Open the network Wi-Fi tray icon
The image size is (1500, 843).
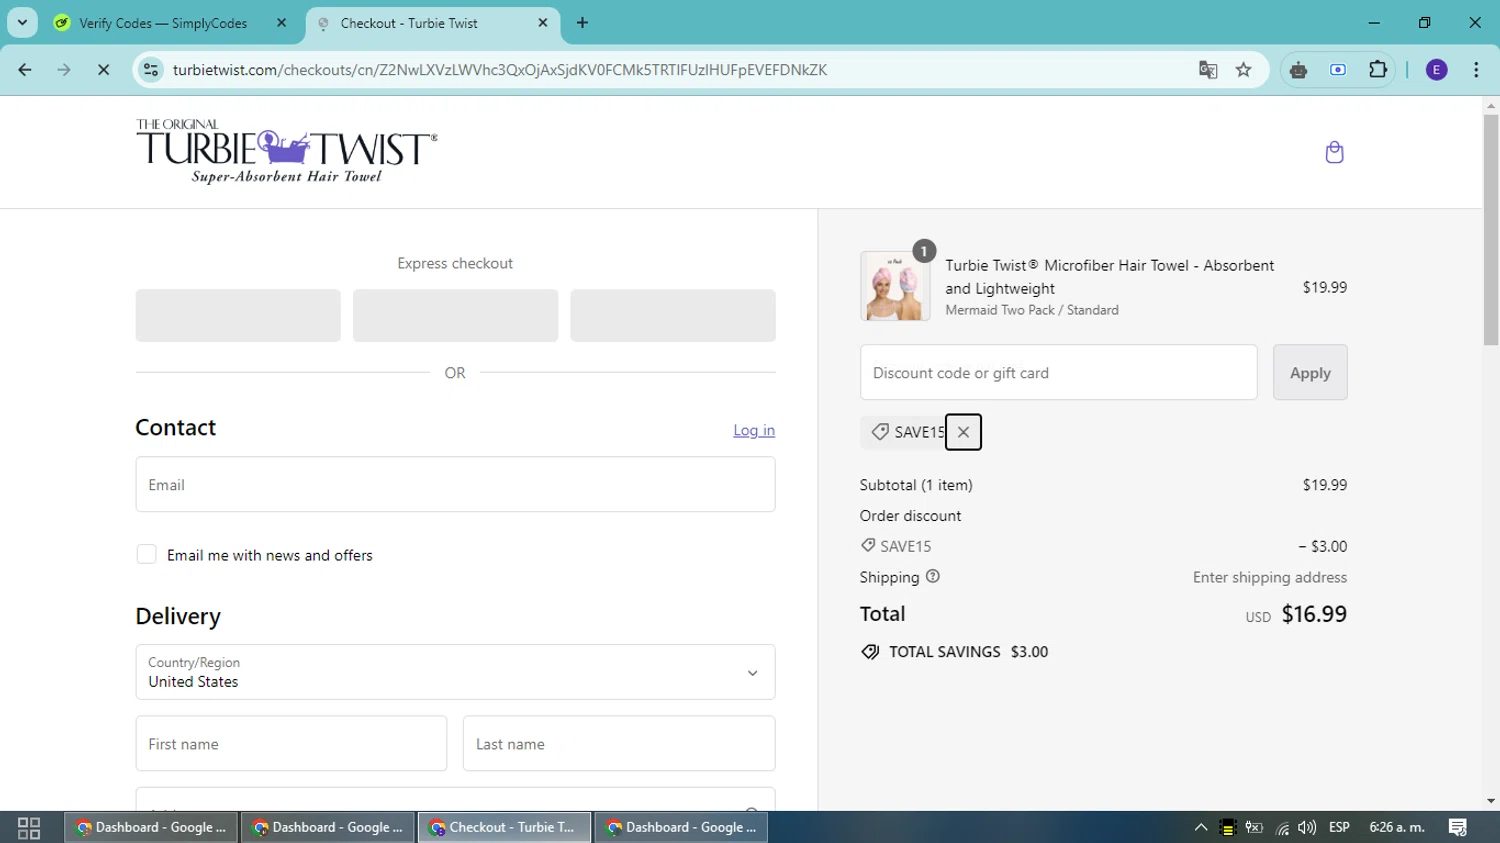(1282, 828)
